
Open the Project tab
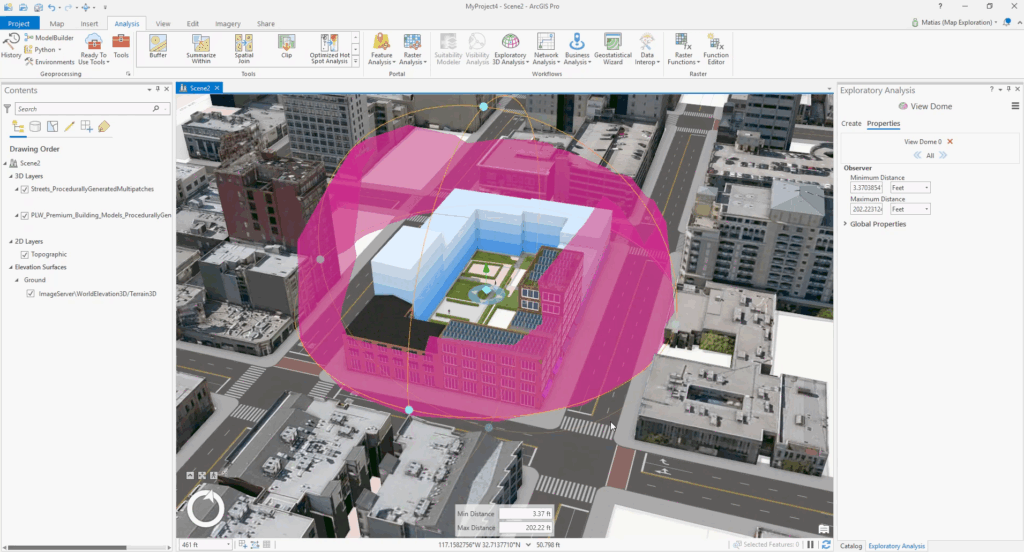[x=19, y=24]
